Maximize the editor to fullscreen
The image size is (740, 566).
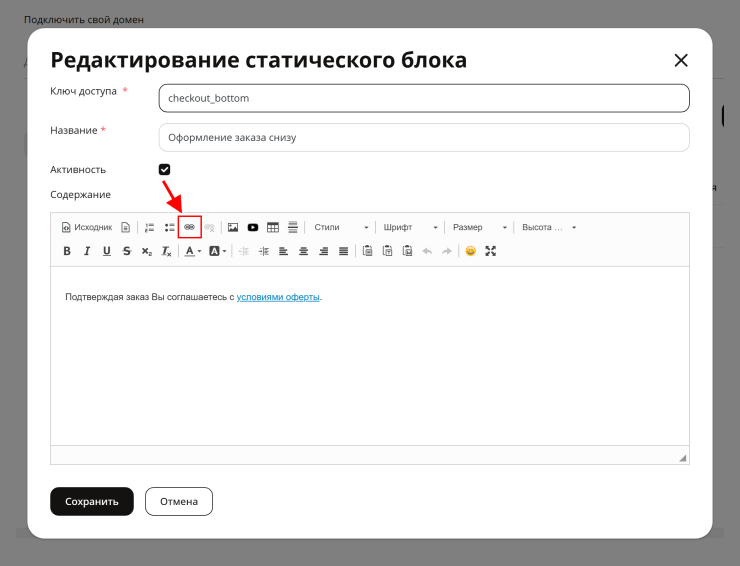491,251
